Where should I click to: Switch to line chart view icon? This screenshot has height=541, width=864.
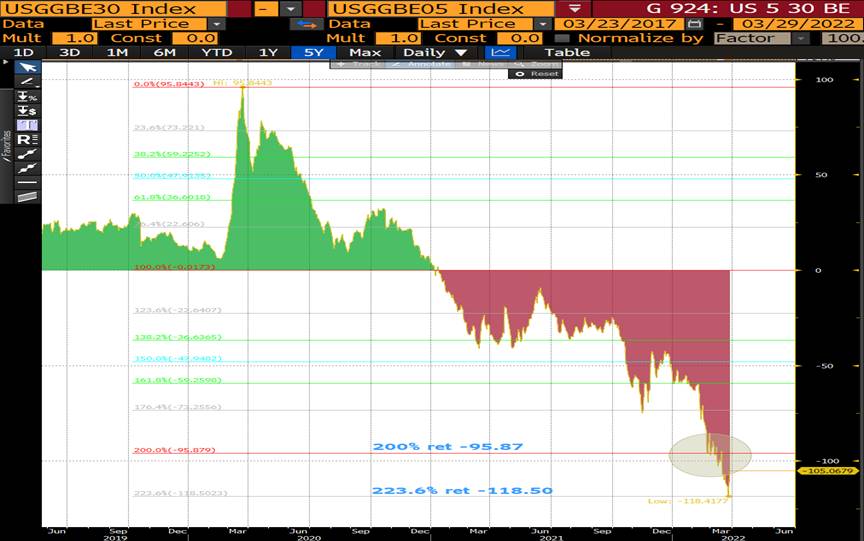click(x=500, y=52)
